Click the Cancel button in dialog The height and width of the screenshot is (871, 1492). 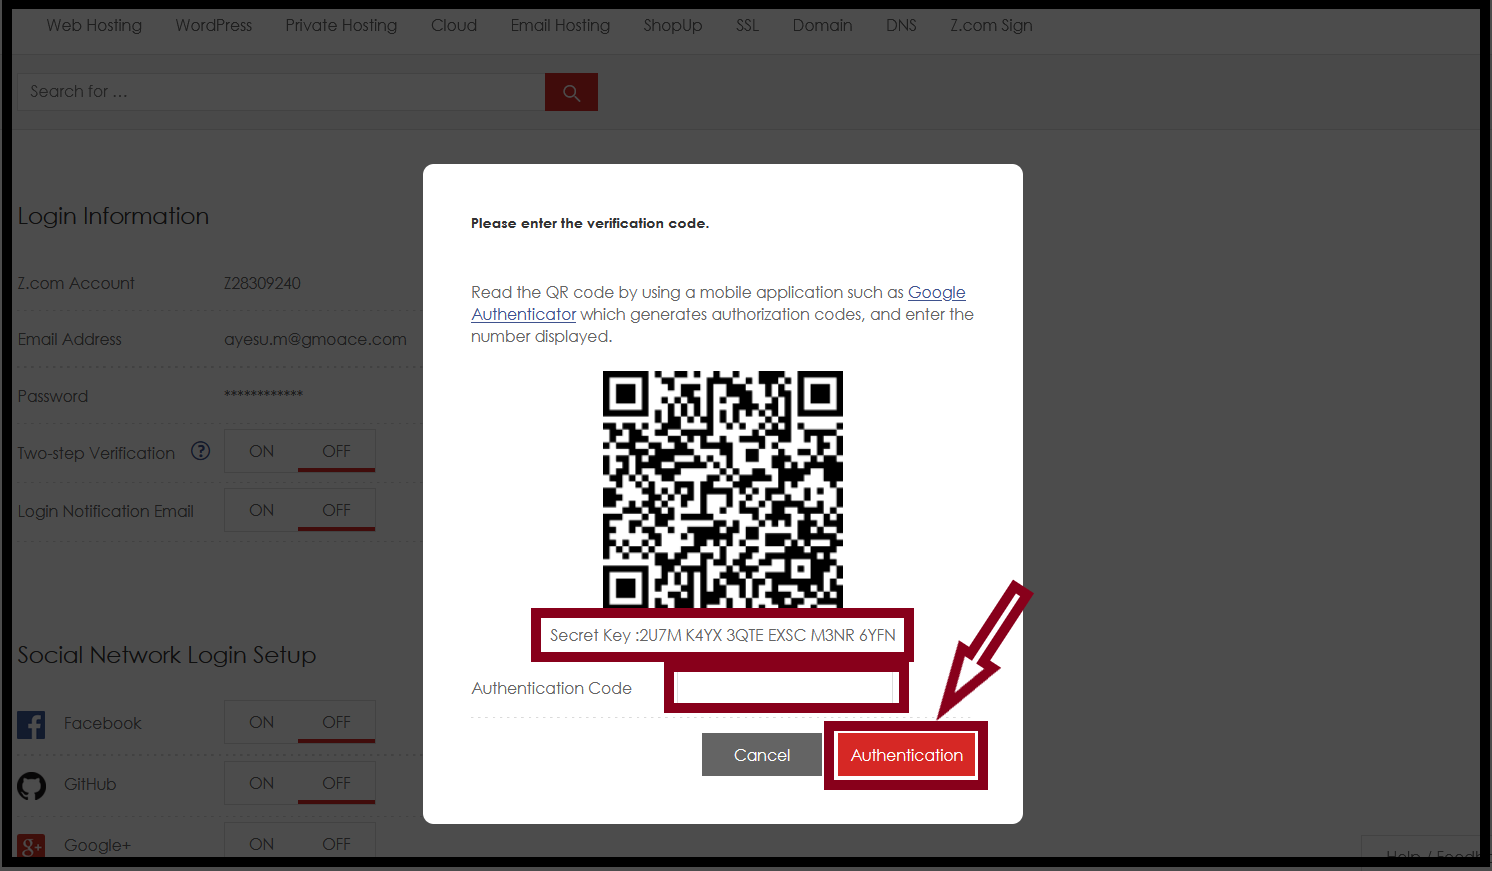point(762,755)
